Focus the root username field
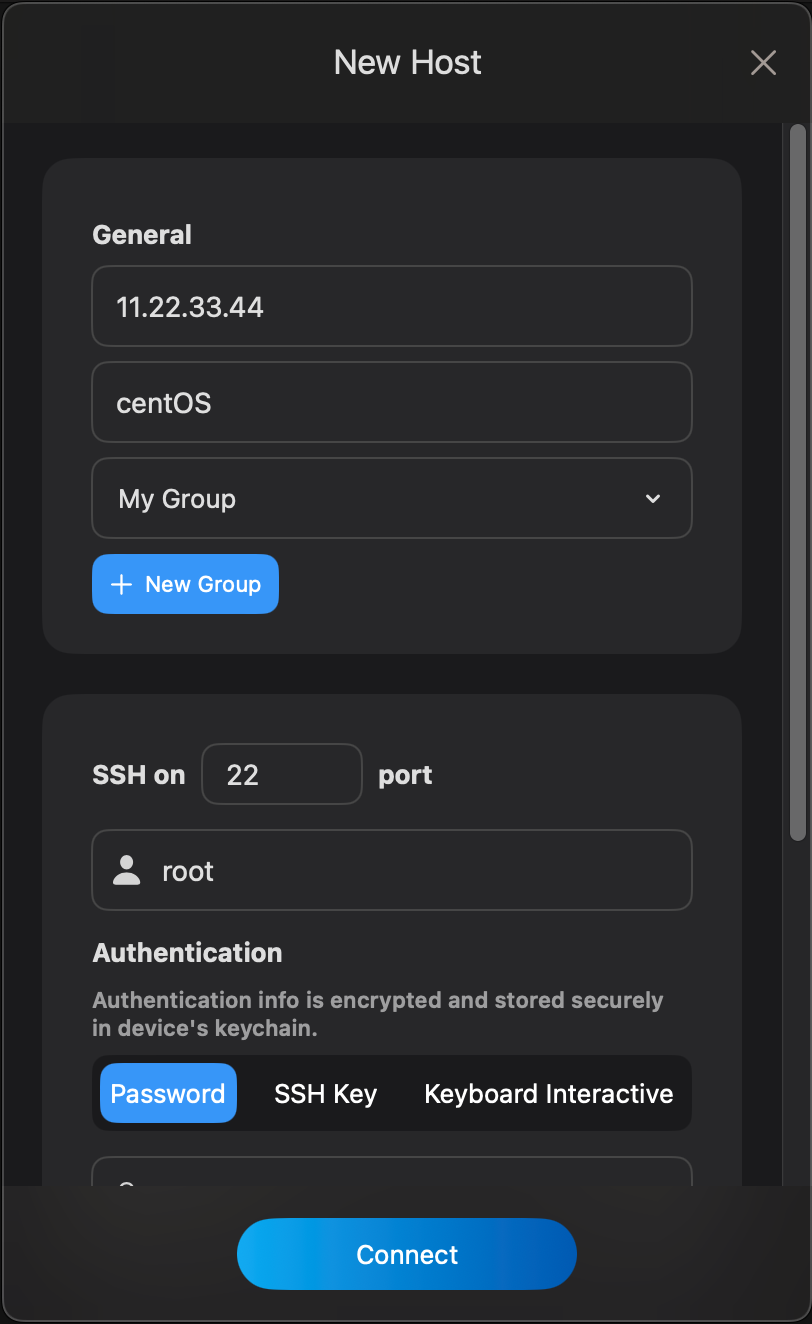The width and height of the screenshot is (812, 1324). click(x=392, y=870)
